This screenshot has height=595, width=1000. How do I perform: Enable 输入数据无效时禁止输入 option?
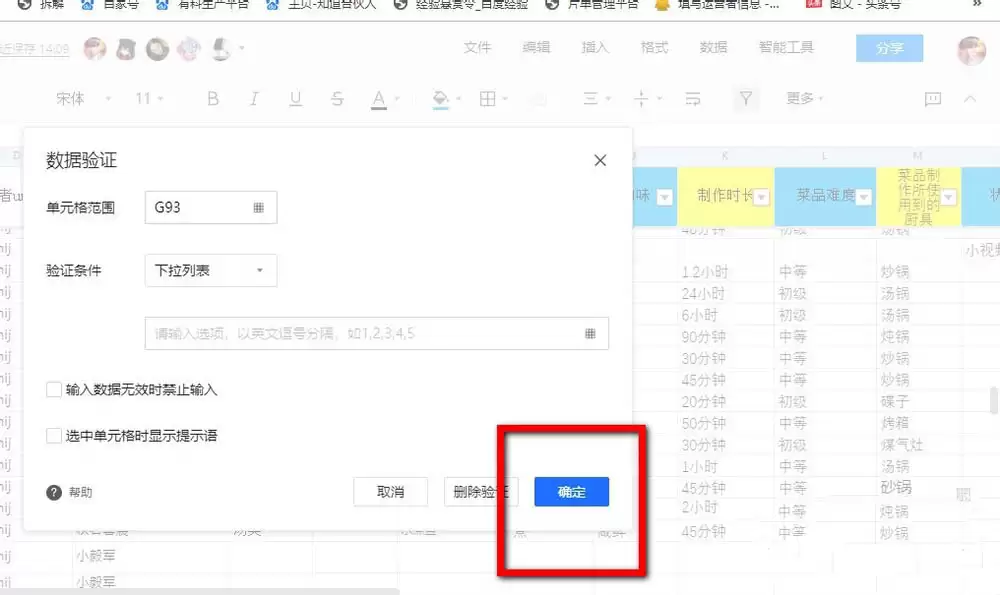[x=54, y=389]
